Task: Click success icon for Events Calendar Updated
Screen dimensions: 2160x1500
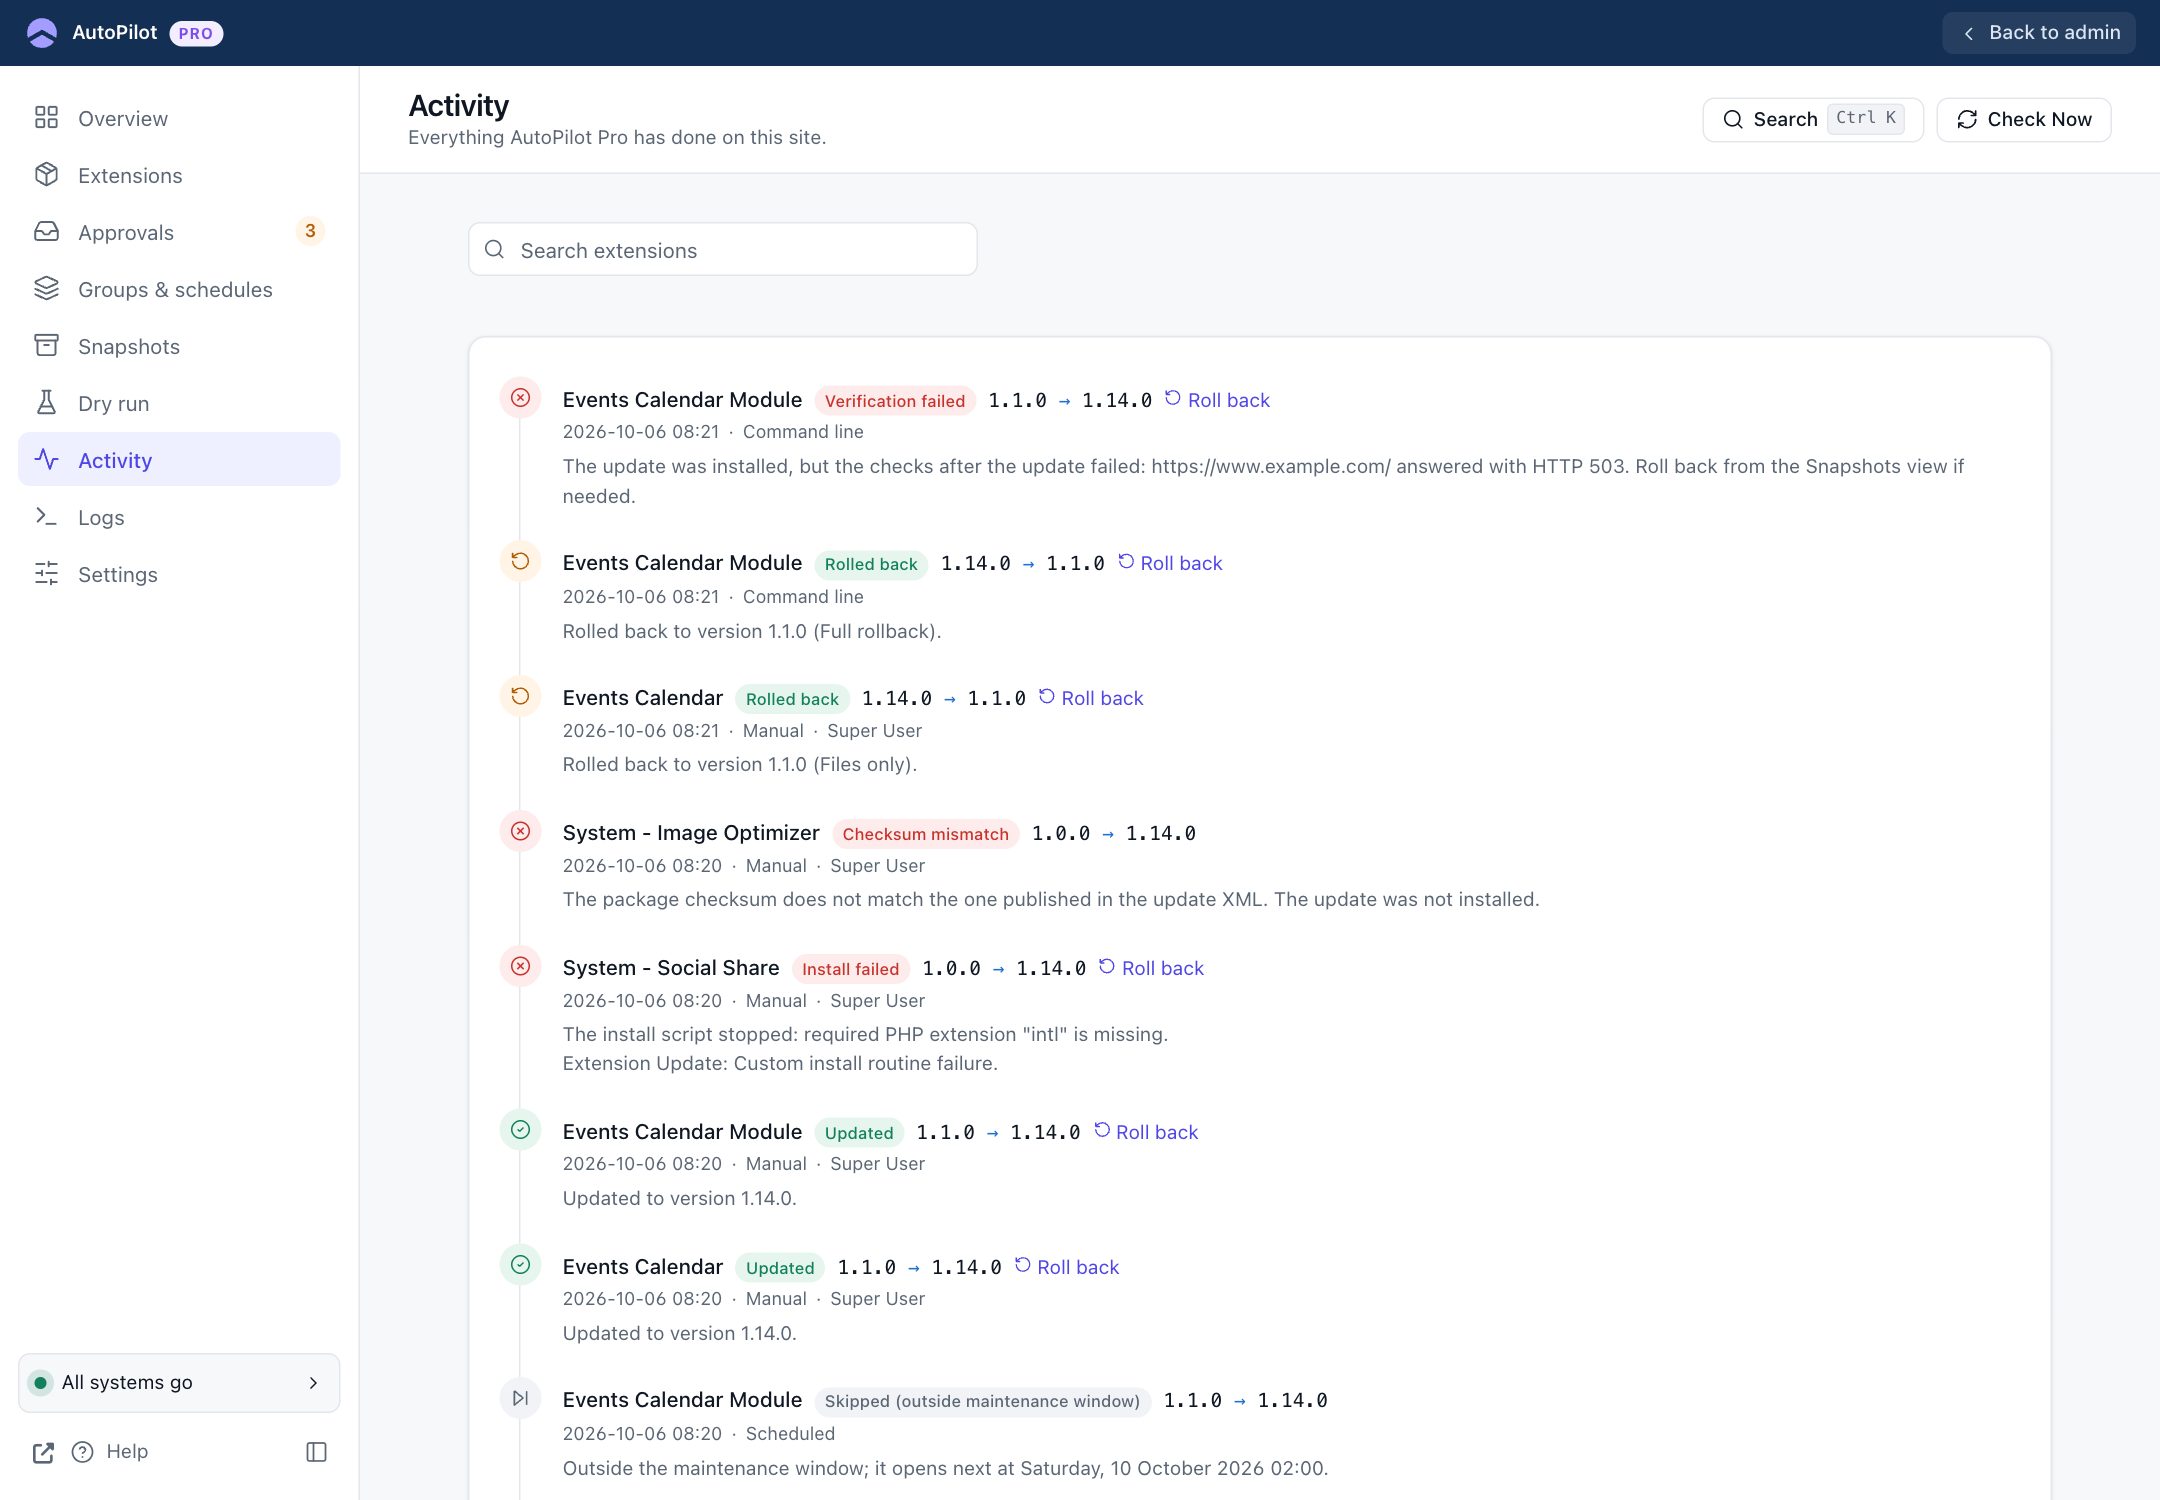Action: point(520,1265)
